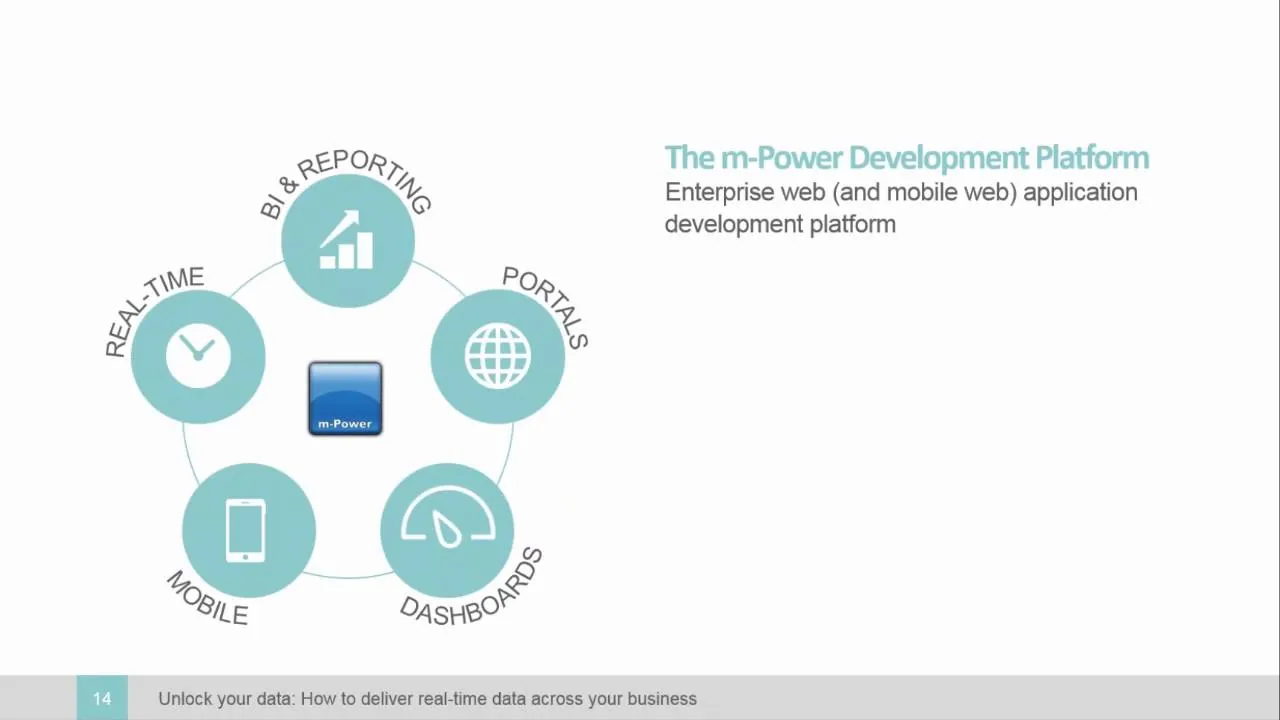Select the m-Power logo in the center

(x=345, y=399)
